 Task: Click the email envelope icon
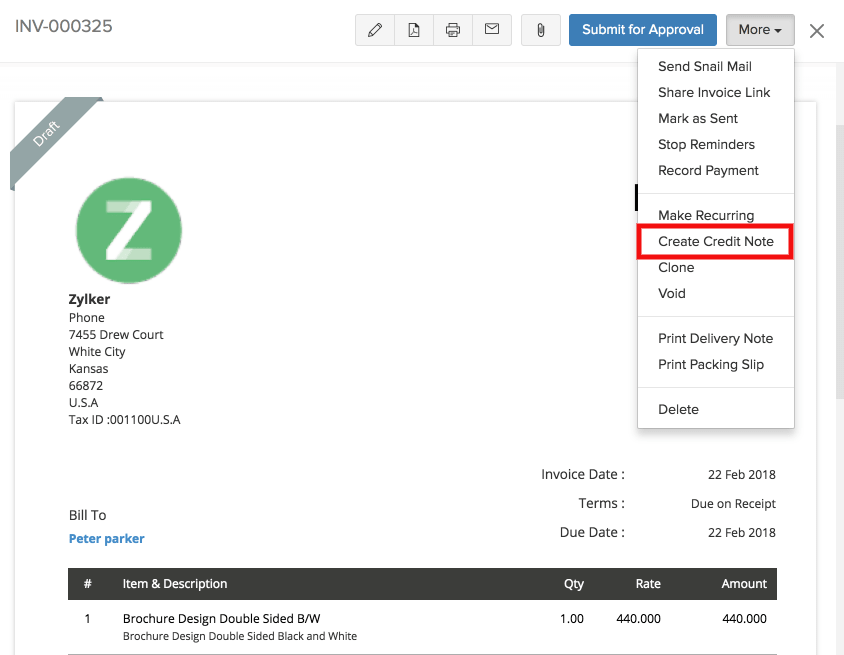(492, 30)
